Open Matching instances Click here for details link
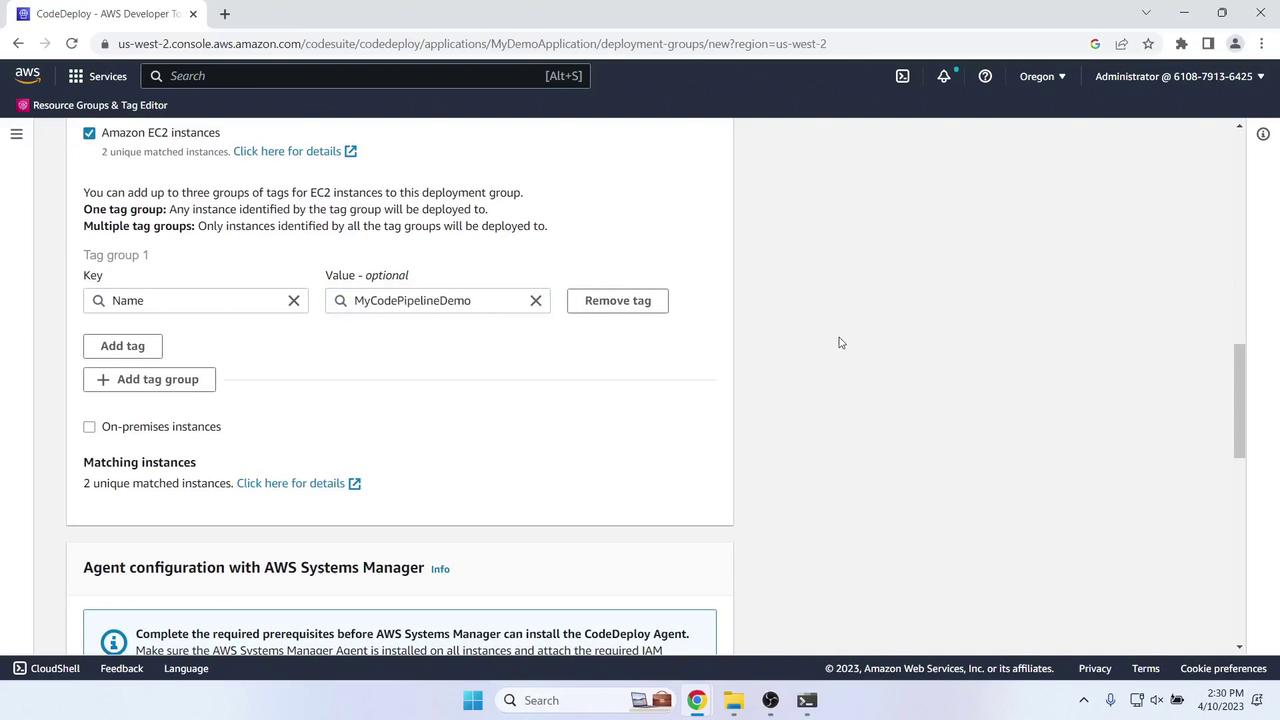The height and width of the screenshot is (720, 1280). click(x=299, y=484)
